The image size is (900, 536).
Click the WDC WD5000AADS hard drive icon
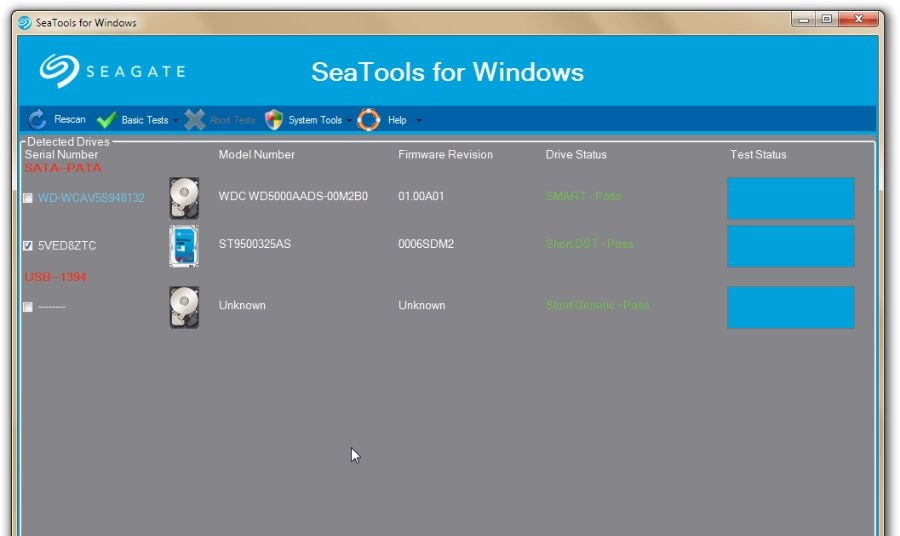coord(184,197)
